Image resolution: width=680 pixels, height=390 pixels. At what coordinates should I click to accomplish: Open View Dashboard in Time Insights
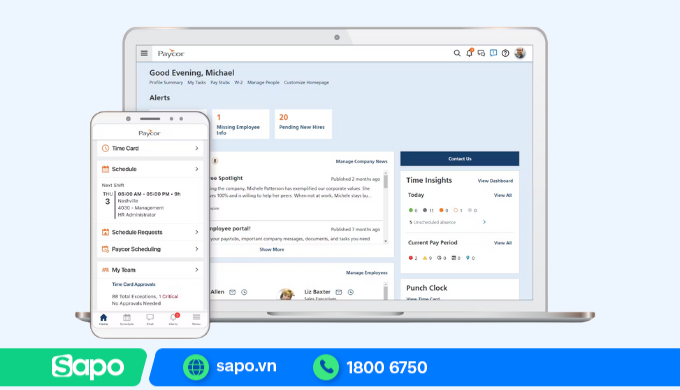coord(495,181)
